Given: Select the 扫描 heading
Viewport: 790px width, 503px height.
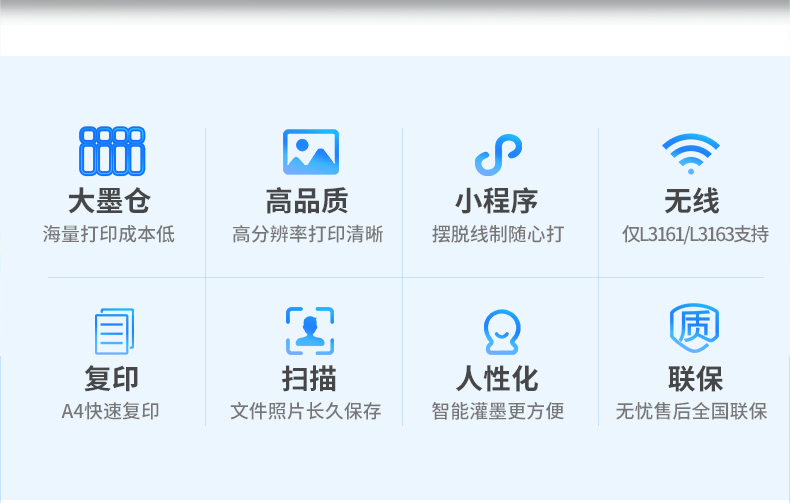Looking at the screenshot, I should 309,379.
